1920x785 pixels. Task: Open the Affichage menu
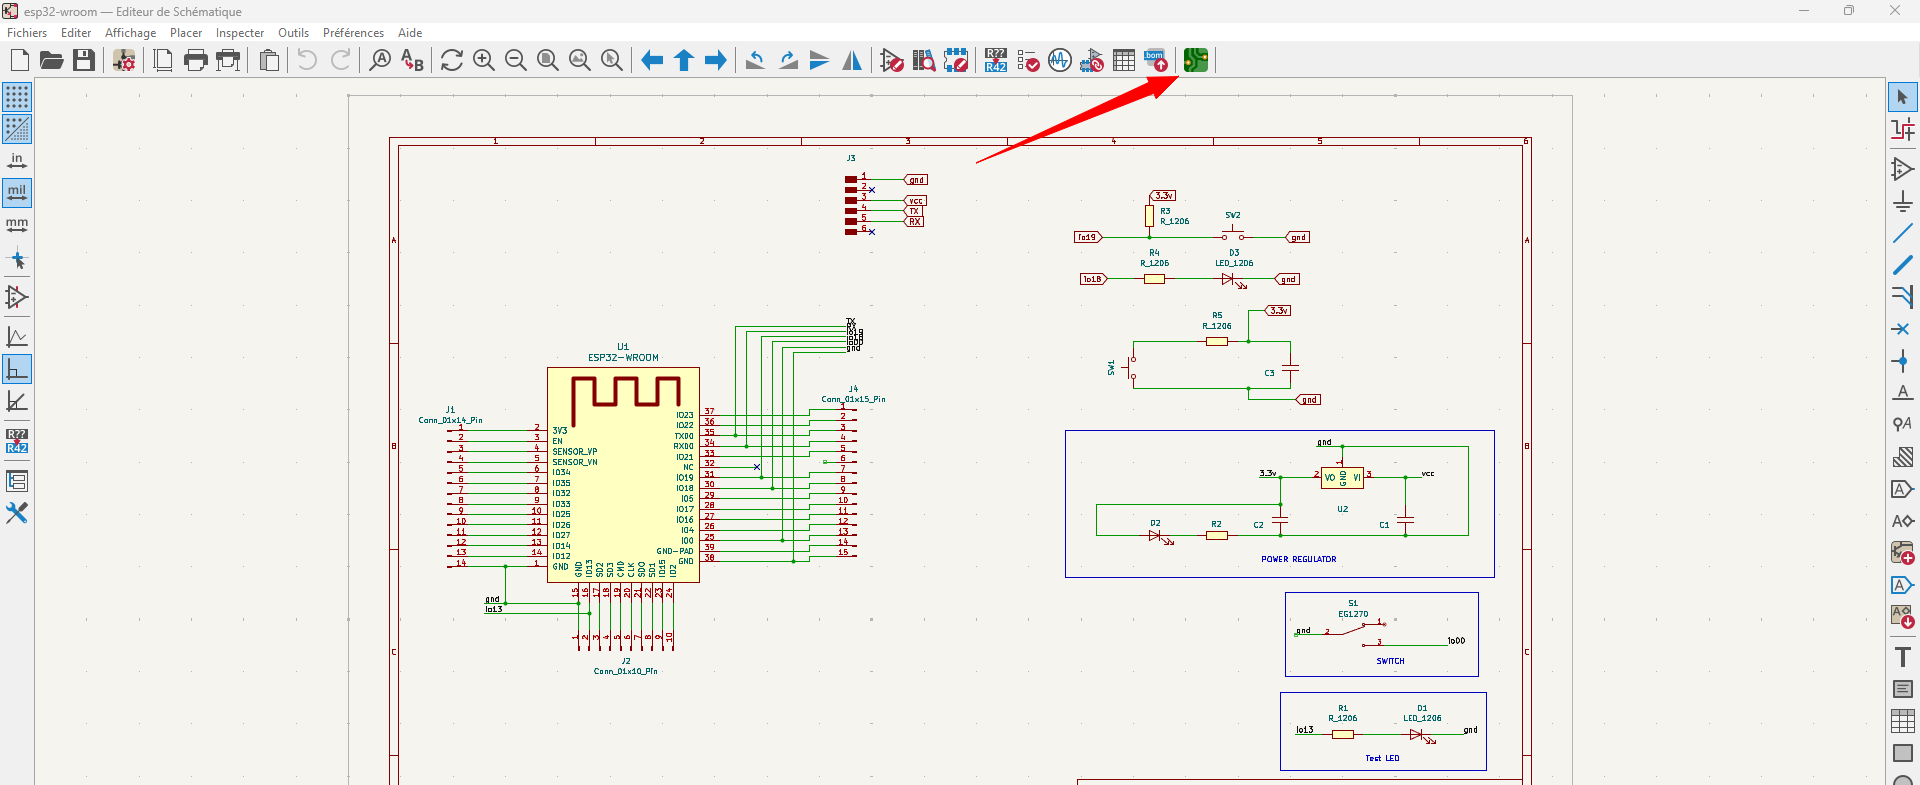tap(131, 33)
